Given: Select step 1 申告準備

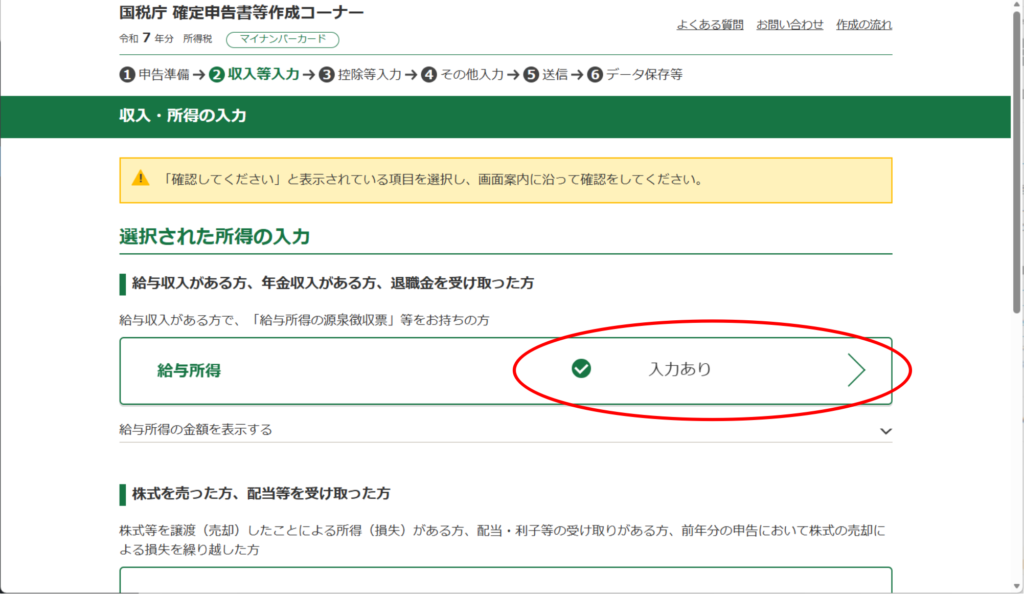Looking at the screenshot, I should (x=155, y=74).
